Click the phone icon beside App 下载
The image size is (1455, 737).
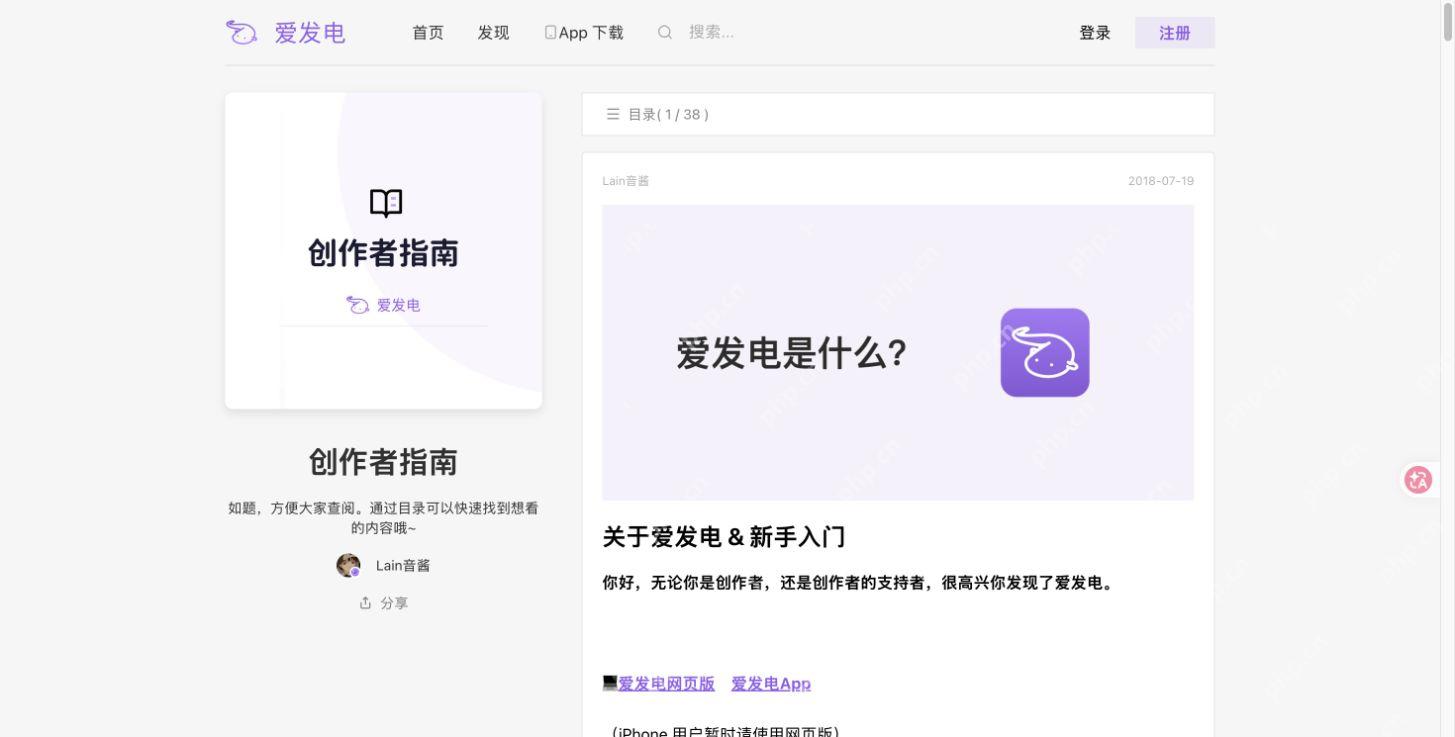pyautogui.click(x=550, y=33)
